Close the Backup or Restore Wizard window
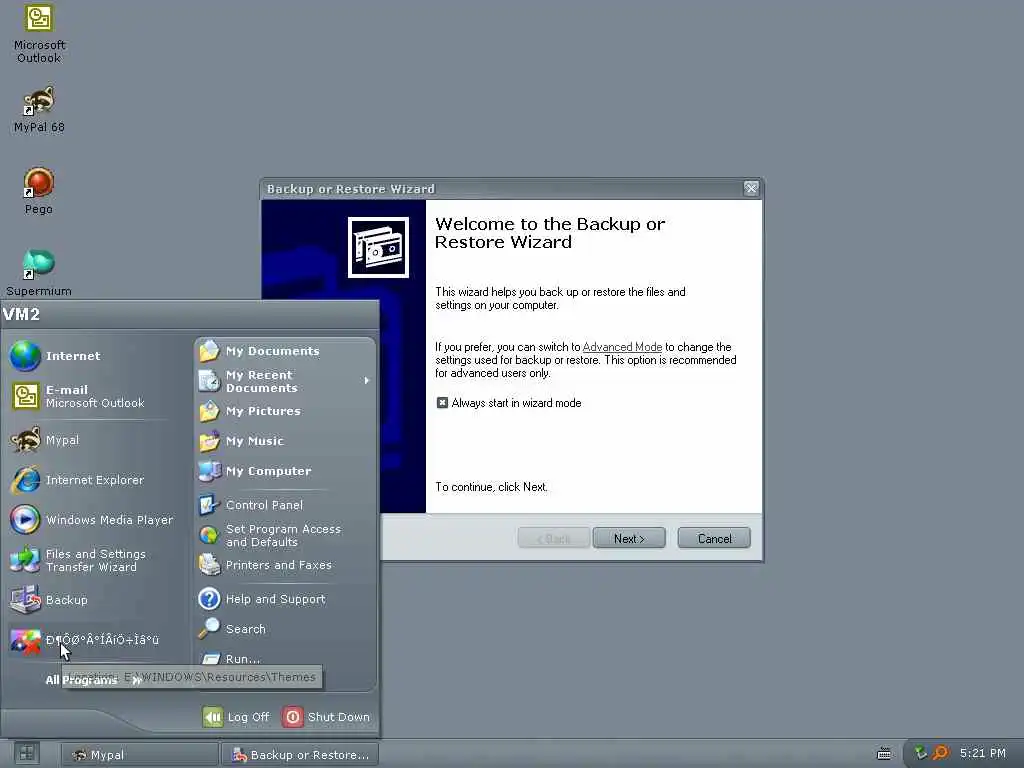1024x768 pixels. coord(751,189)
